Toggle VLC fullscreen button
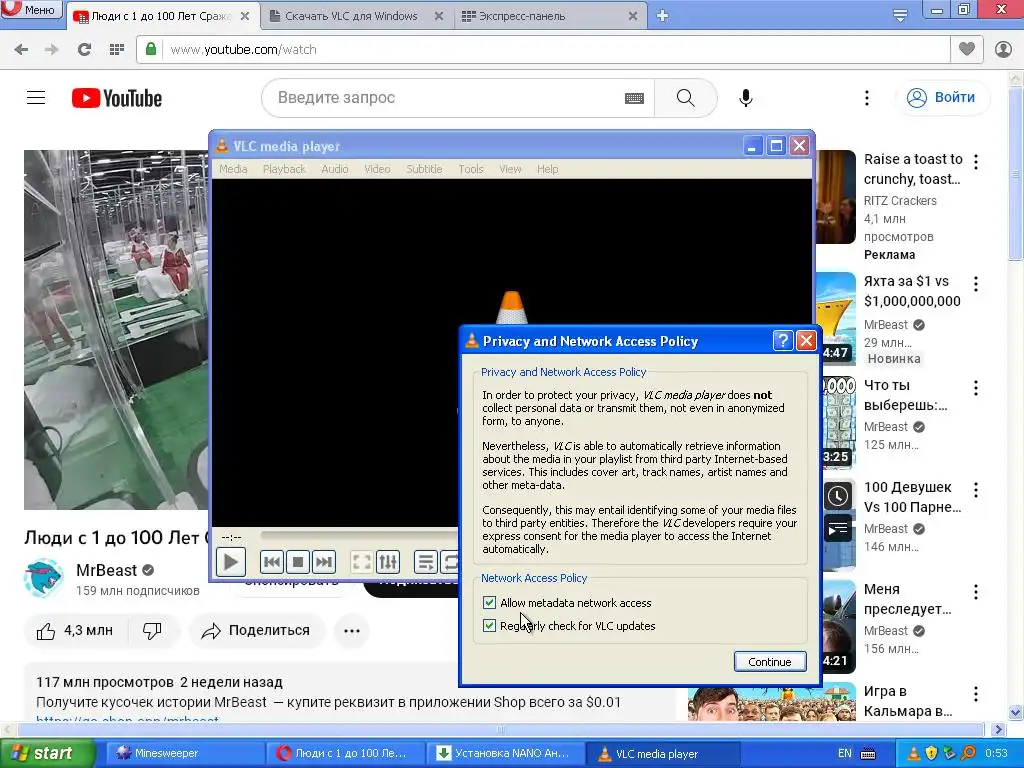1024x768 pixels. [x=362, y=562]
